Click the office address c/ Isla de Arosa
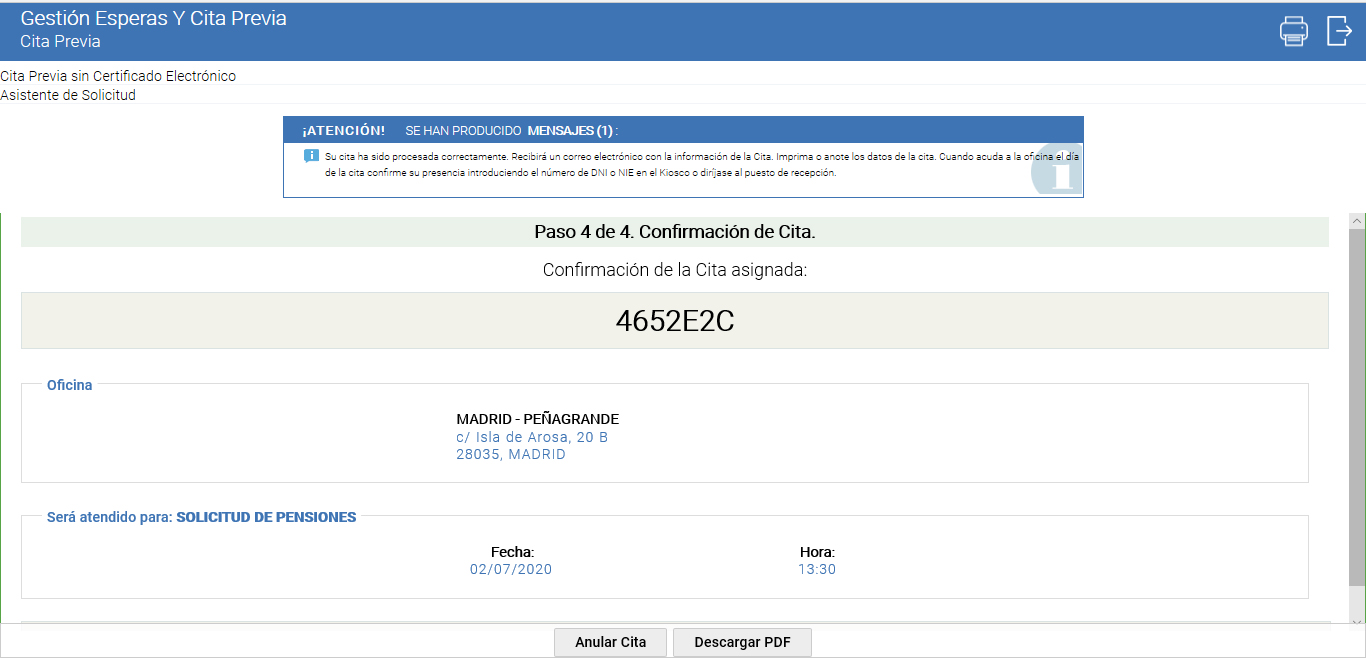1366x658 pixels. pyautogui.click(x=532, y=437)
